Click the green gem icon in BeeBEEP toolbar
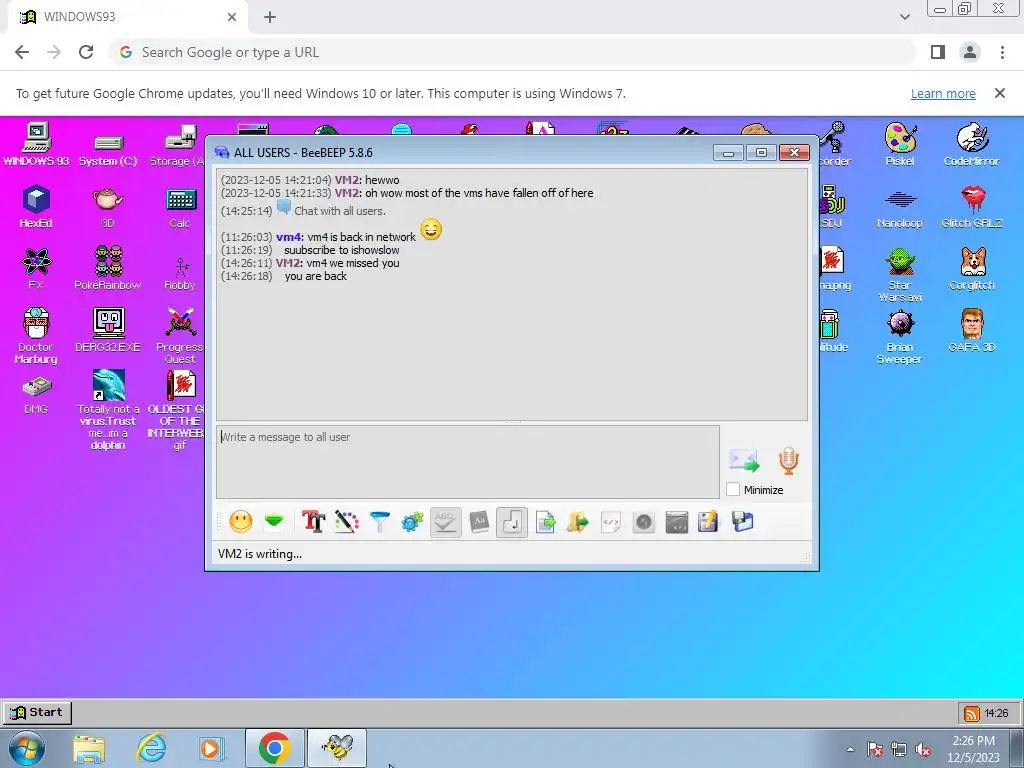Screen dimensions: 1024x768 (x=274, y=521)
